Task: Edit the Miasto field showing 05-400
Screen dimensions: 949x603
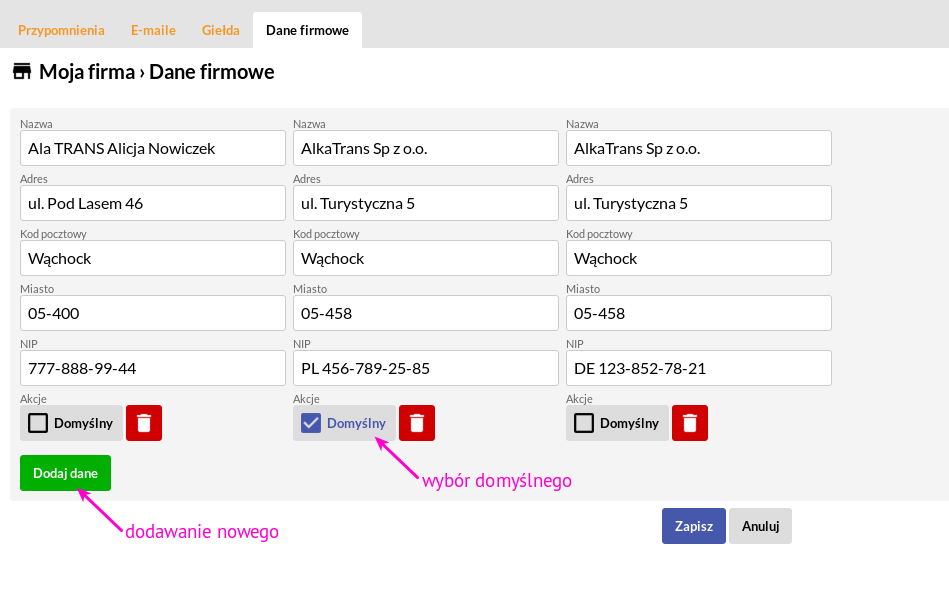Action: pos(153,313)
